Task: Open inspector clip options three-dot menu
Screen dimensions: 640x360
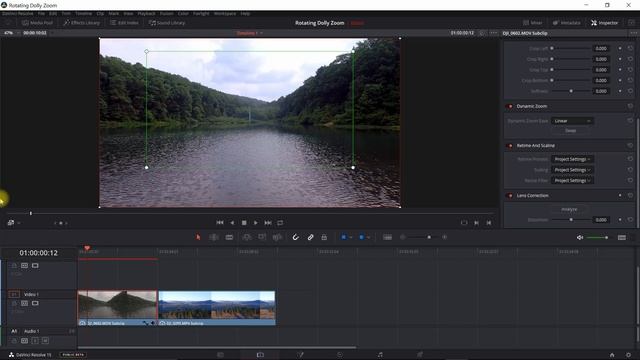Action: (633, 33)
